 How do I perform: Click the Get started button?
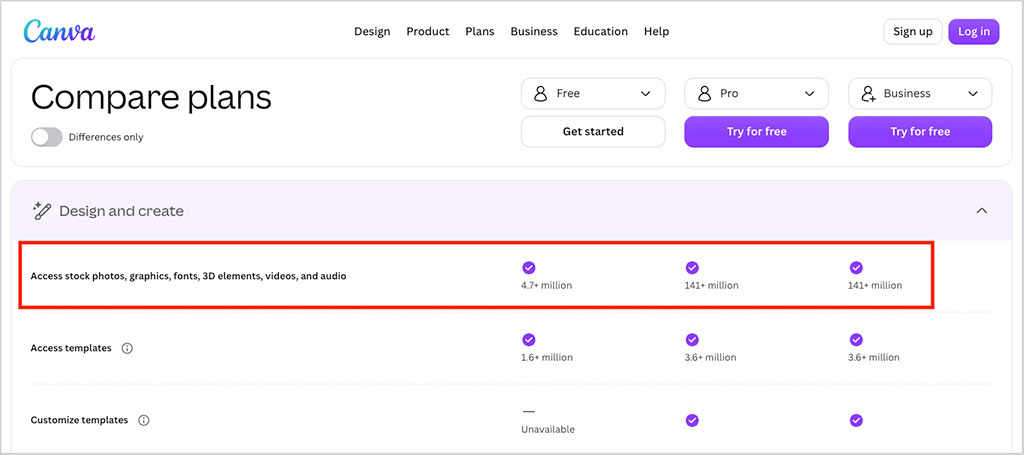pos(593,132)
